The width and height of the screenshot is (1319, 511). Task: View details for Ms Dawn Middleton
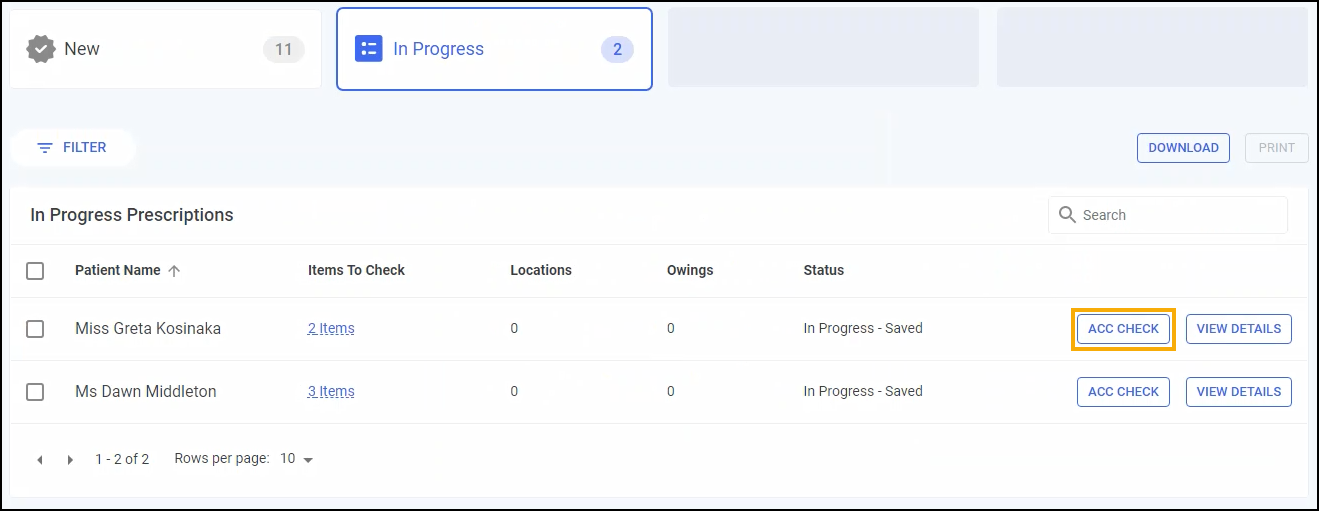(x=1238, y=392)
